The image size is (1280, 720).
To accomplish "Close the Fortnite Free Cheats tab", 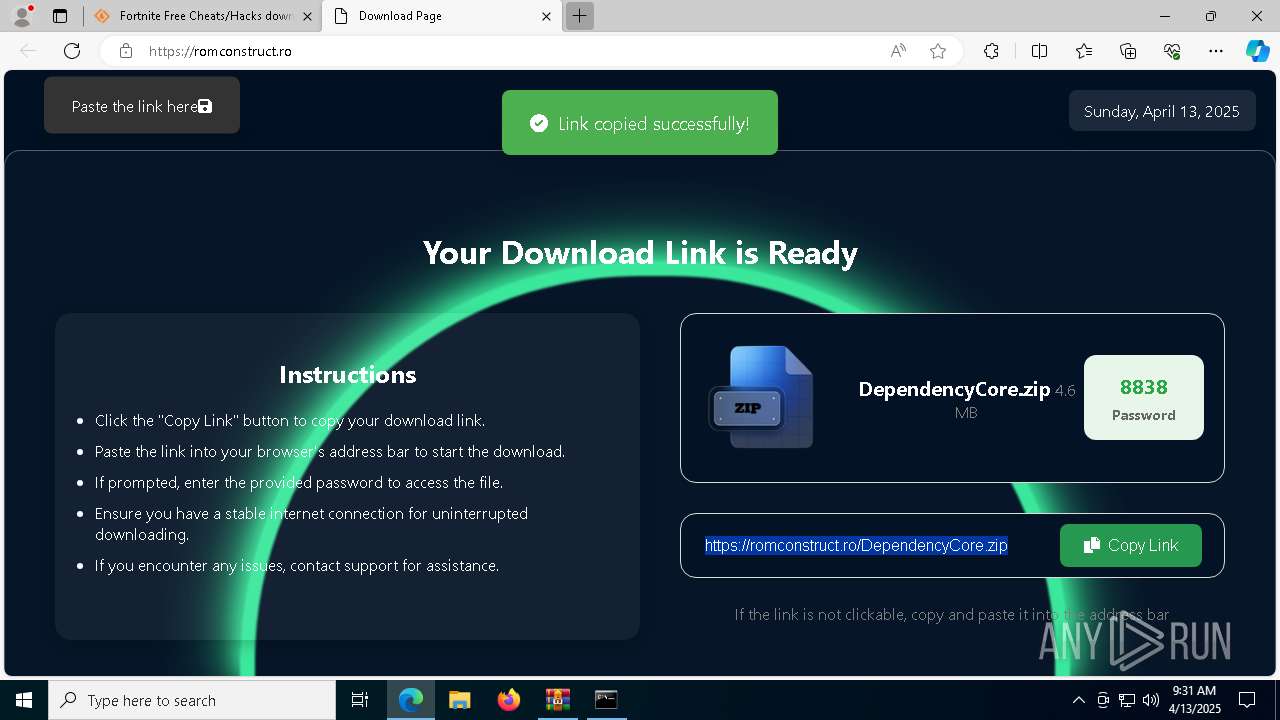I will tap(307, 16).
